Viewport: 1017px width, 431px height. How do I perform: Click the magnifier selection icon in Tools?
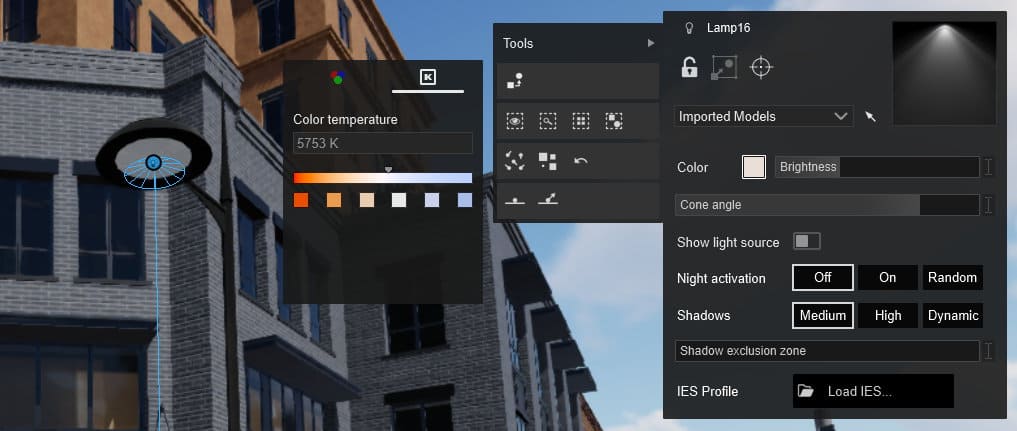(547, 121)
